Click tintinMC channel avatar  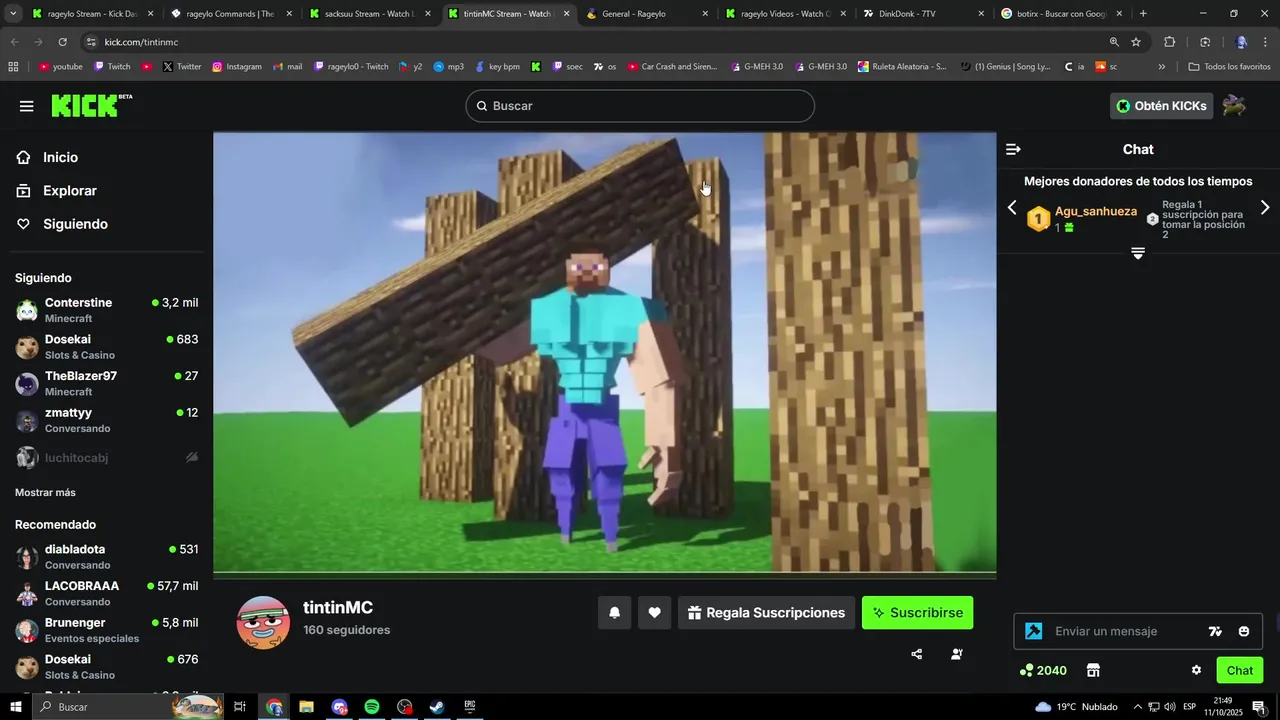(x=263, y=623)
